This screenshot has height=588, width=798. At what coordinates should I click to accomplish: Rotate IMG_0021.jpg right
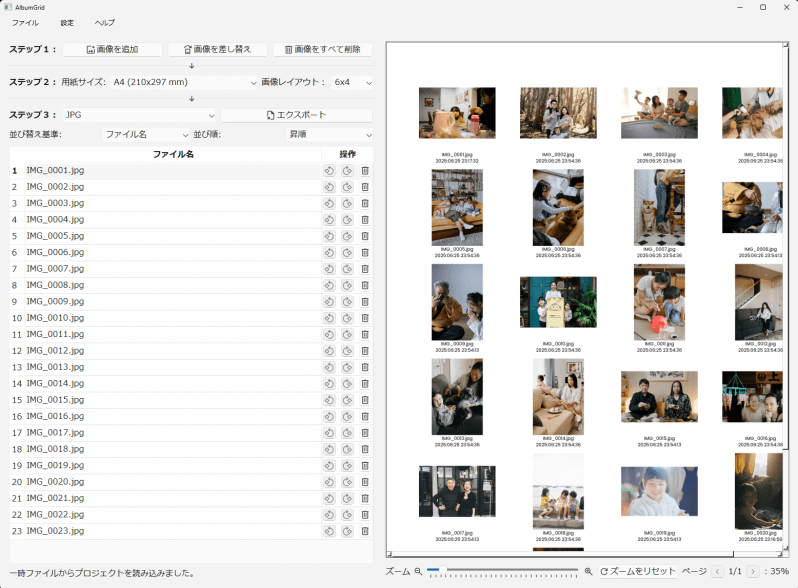[347, 498]
